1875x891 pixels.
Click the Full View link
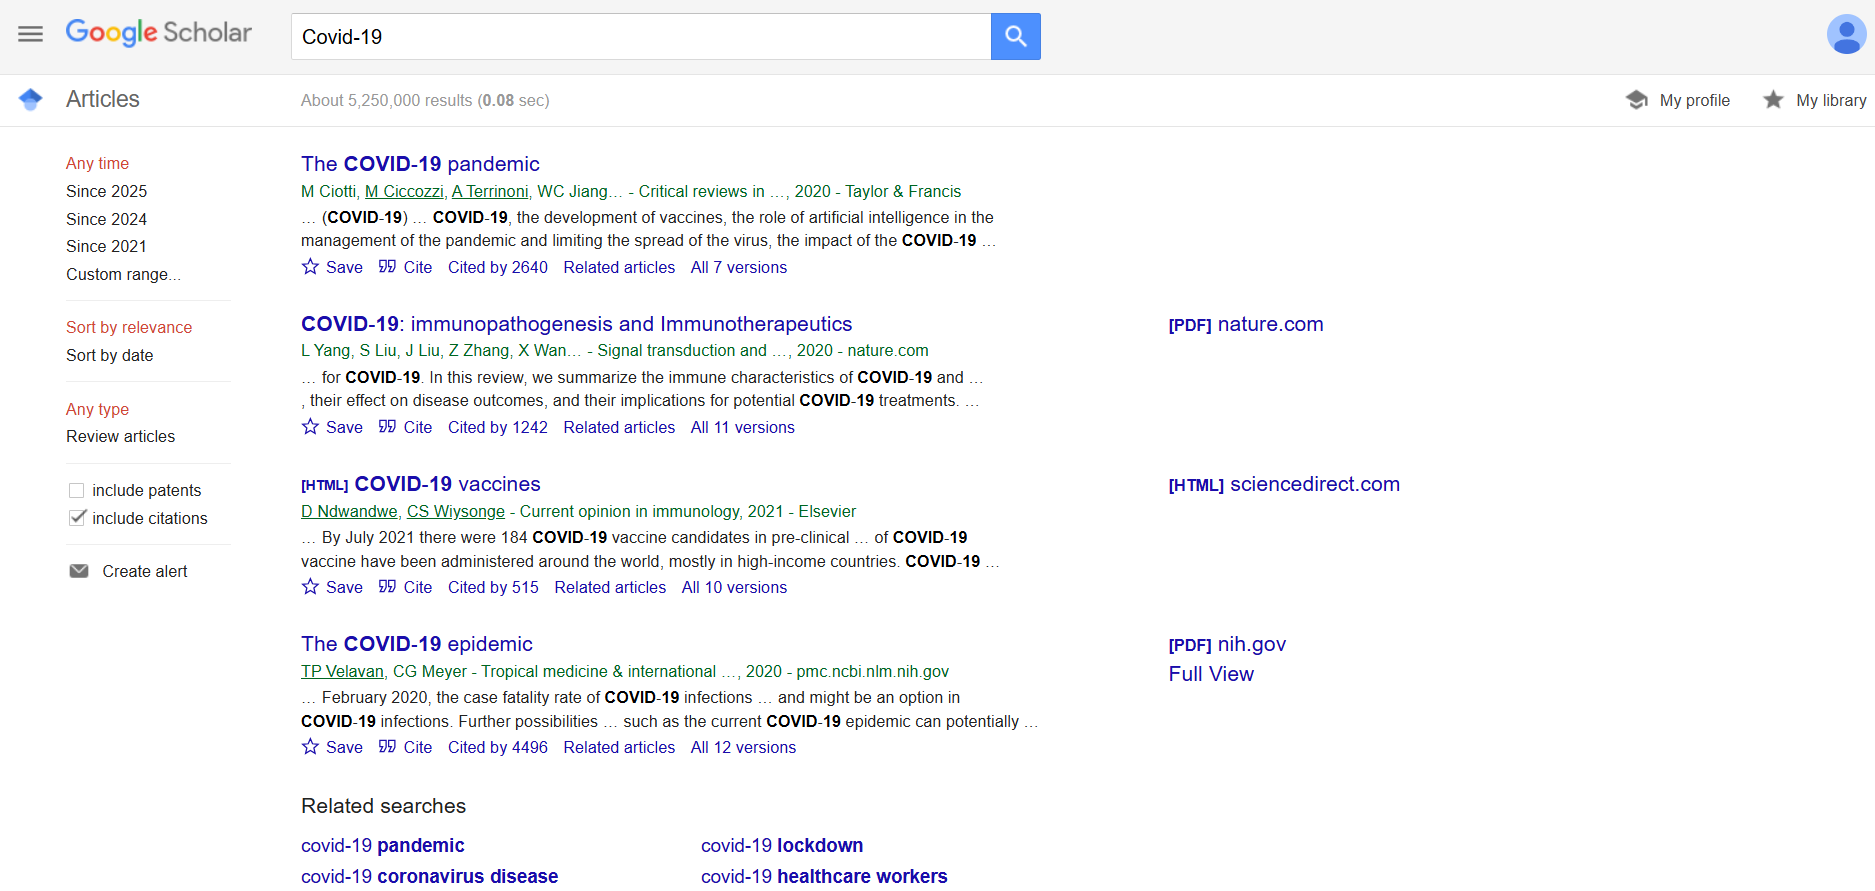coord(1211,674)
